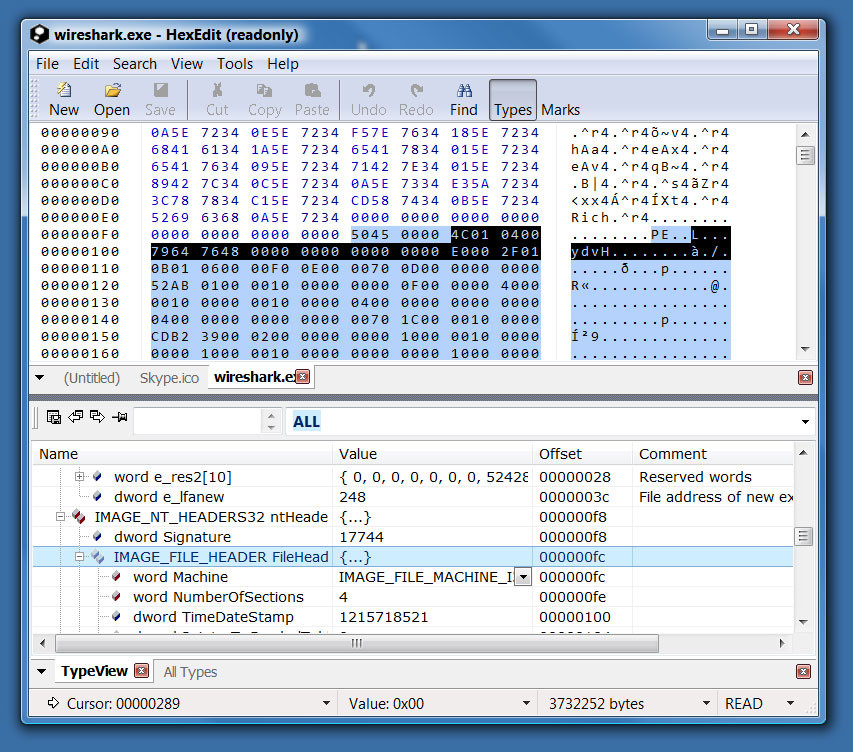Click the hex offset 00000100 label
The width and height of the screenshot is (853, 752).
80,251
